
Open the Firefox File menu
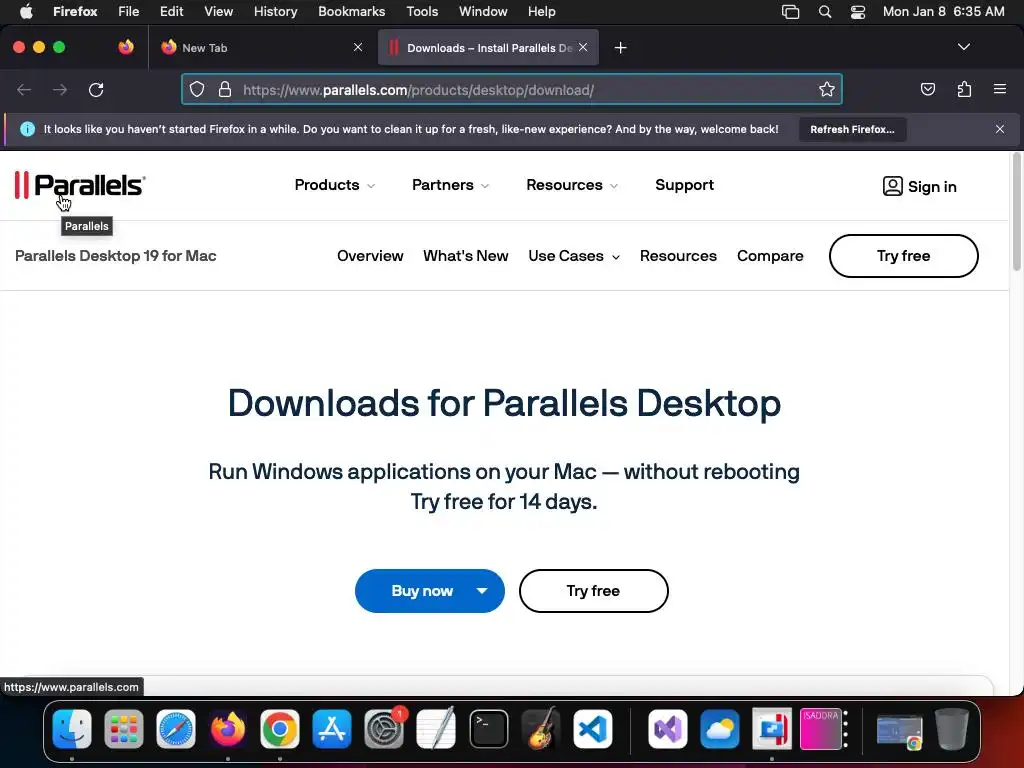[128, 12]
